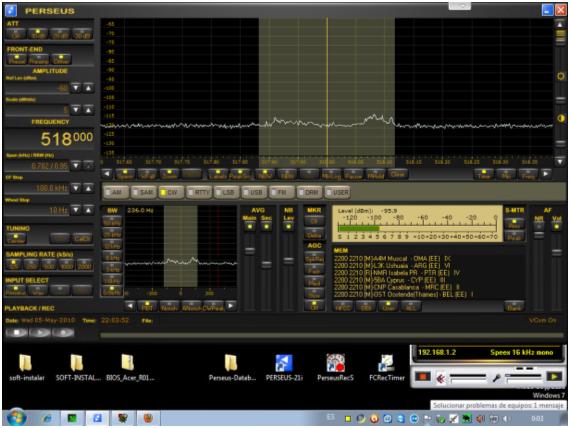Open the PerseusRecS desktop icon
This screenshot has width=571, height=428.
pos(335,367)
